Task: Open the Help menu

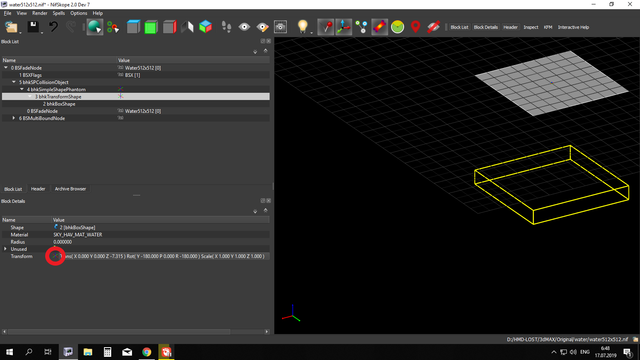Action: [x=98, y=13]
